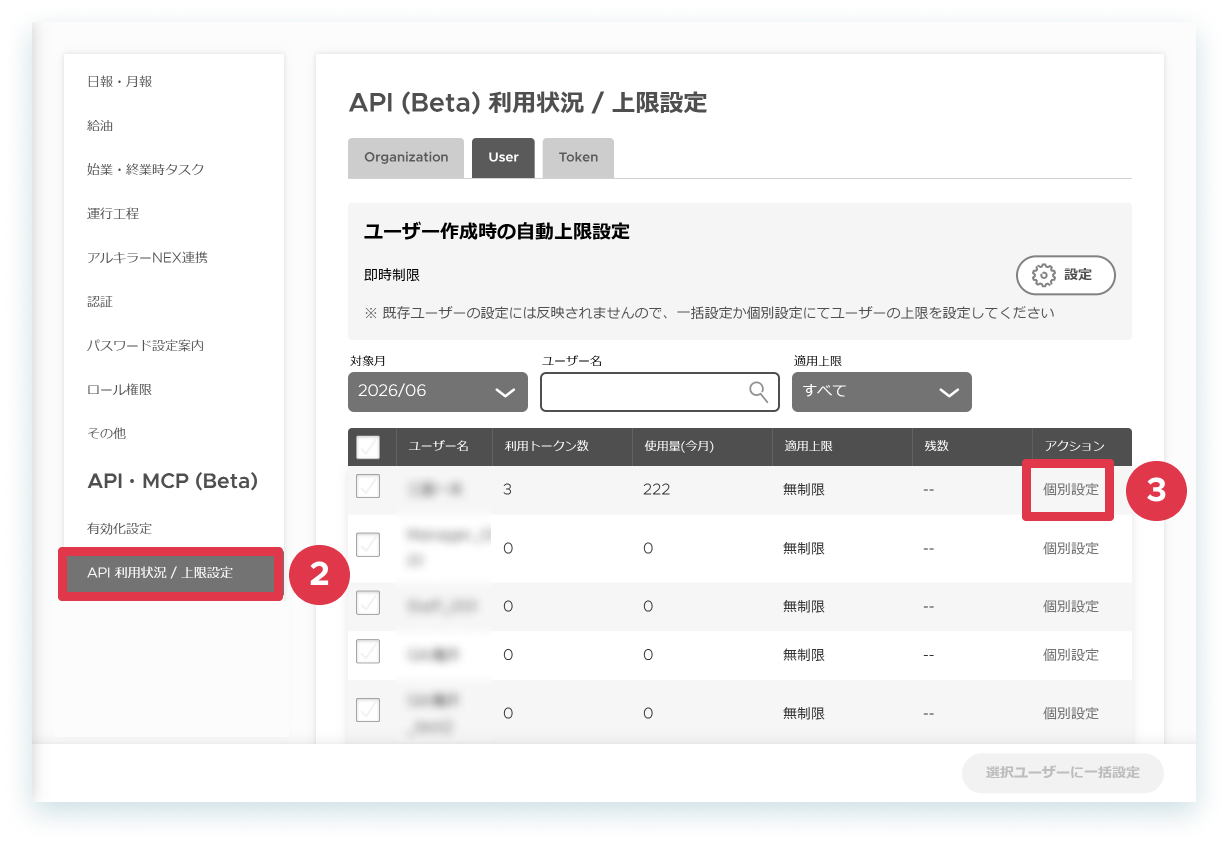Click the magnifier icon in ユーザー名 search
1228x844 pixels.
tap(759, 391)
